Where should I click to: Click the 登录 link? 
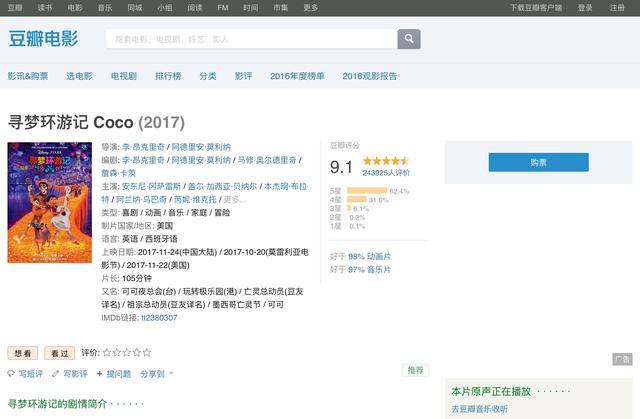click(x=585, y=7)
